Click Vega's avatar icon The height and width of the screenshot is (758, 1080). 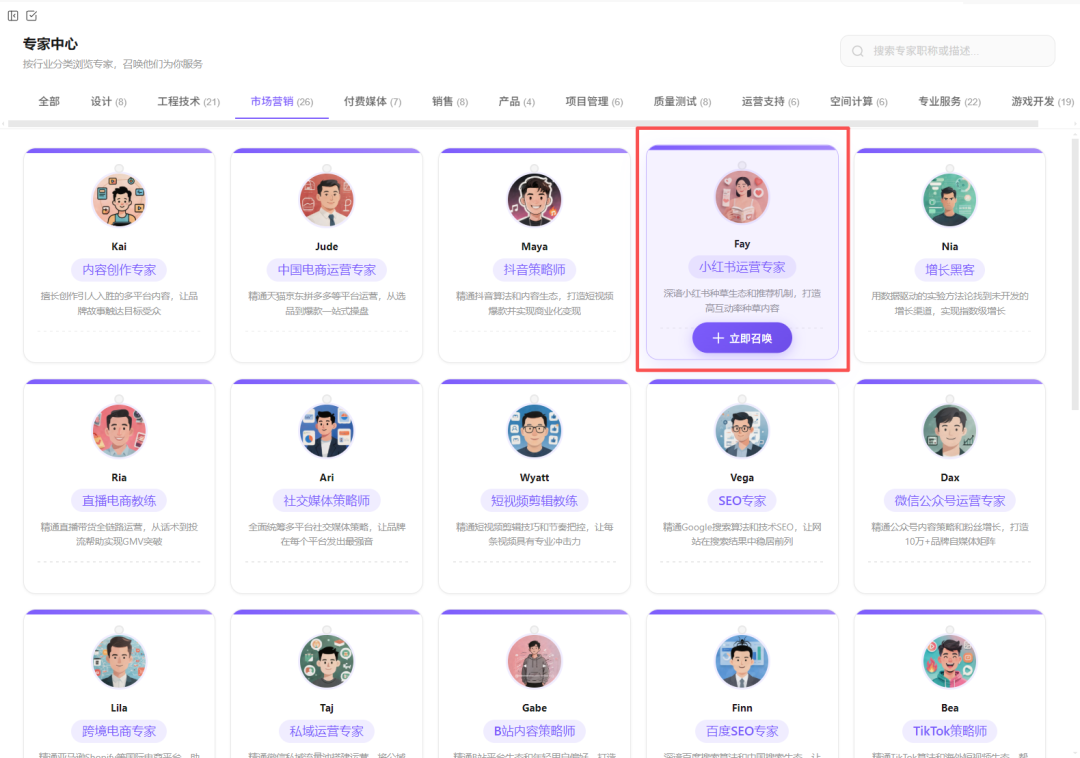(742, 431)
